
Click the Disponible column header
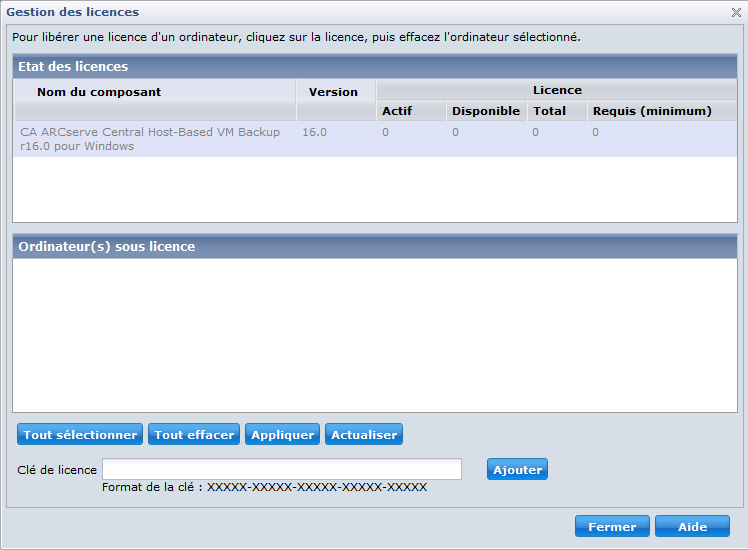coord(486,111)
